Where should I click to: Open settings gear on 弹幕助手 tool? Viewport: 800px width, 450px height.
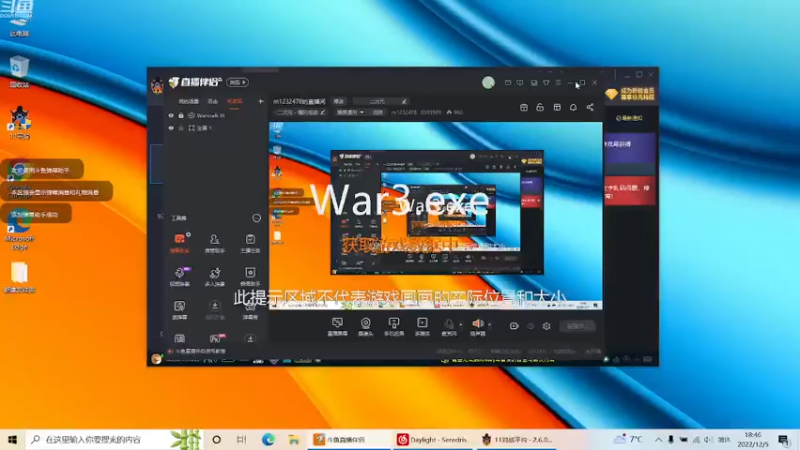188,235
